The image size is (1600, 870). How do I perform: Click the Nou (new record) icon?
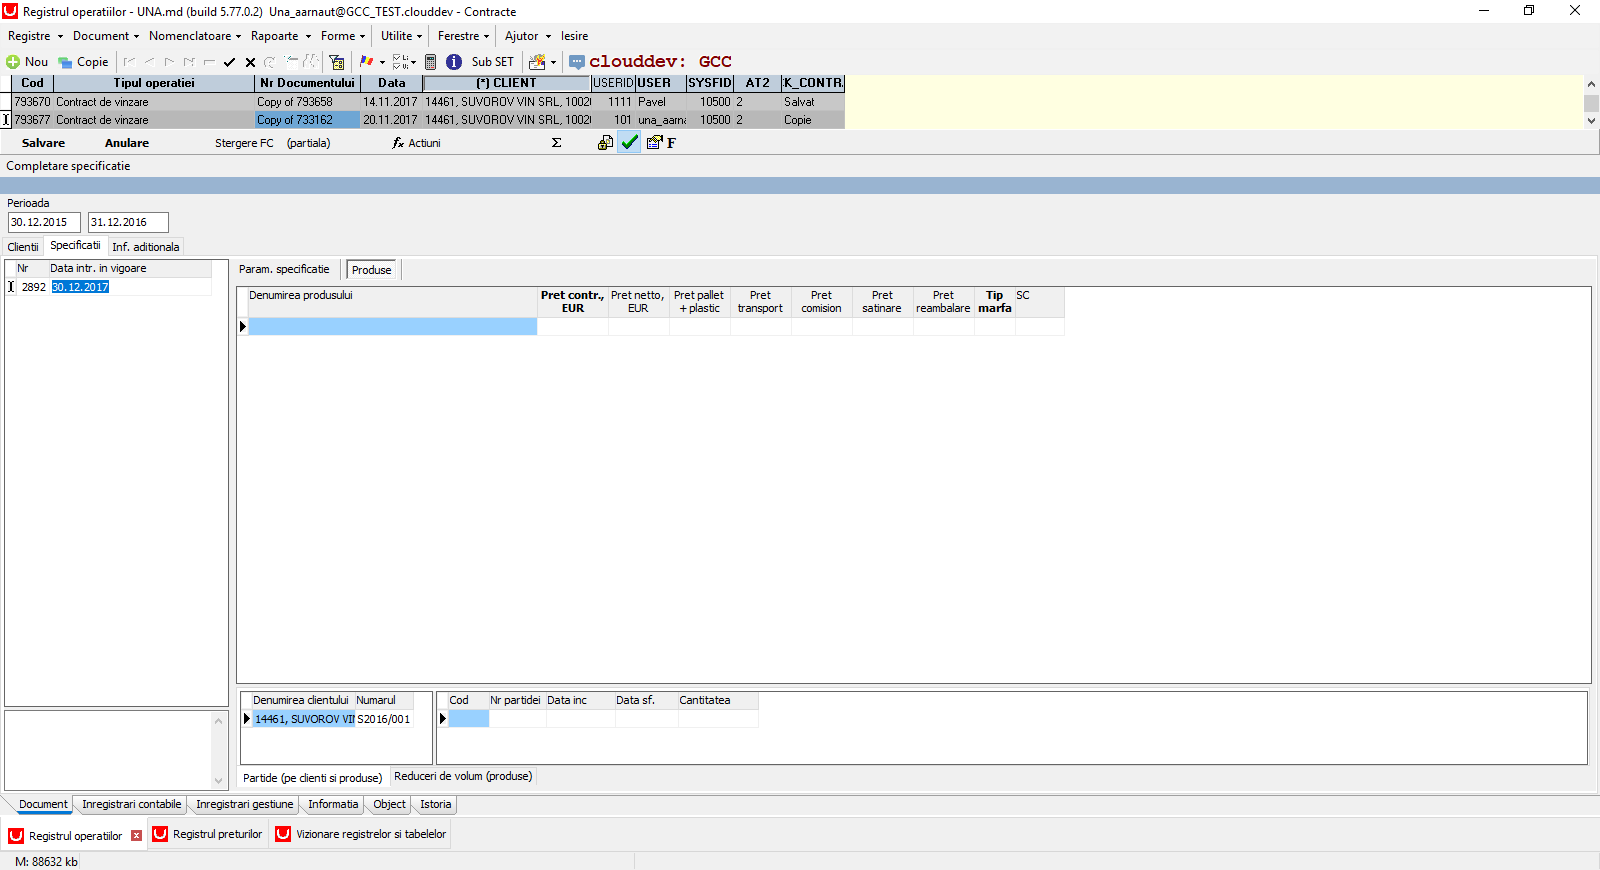[13, 62]
